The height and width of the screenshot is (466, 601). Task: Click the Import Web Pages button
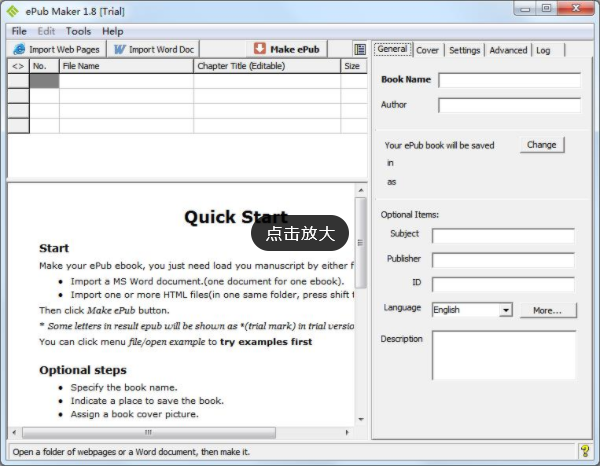(x=56, y=49)
